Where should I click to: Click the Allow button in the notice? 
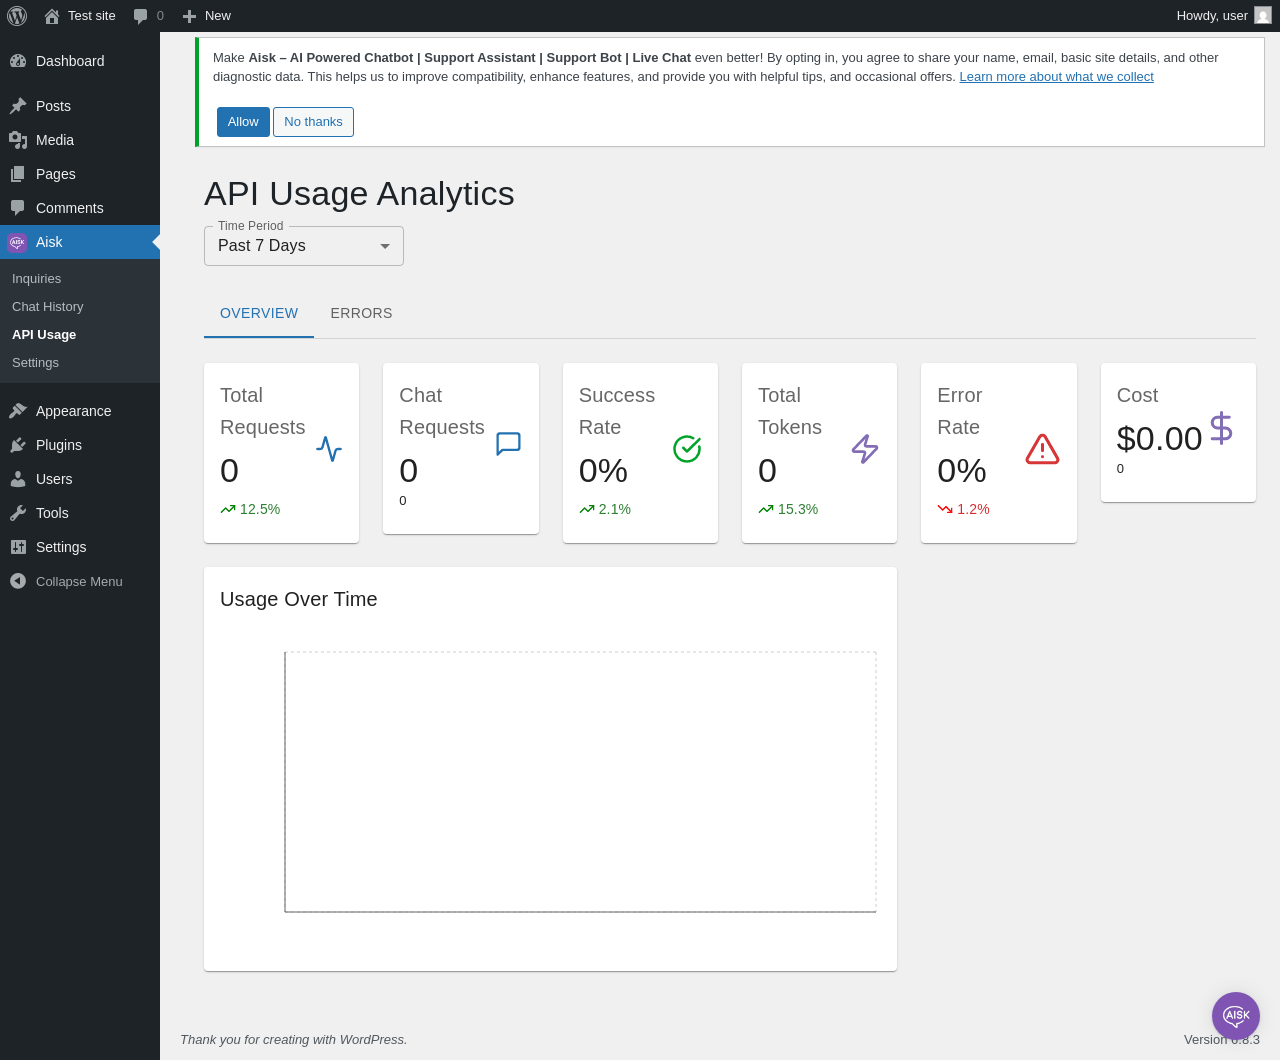[x=243, y=122]
